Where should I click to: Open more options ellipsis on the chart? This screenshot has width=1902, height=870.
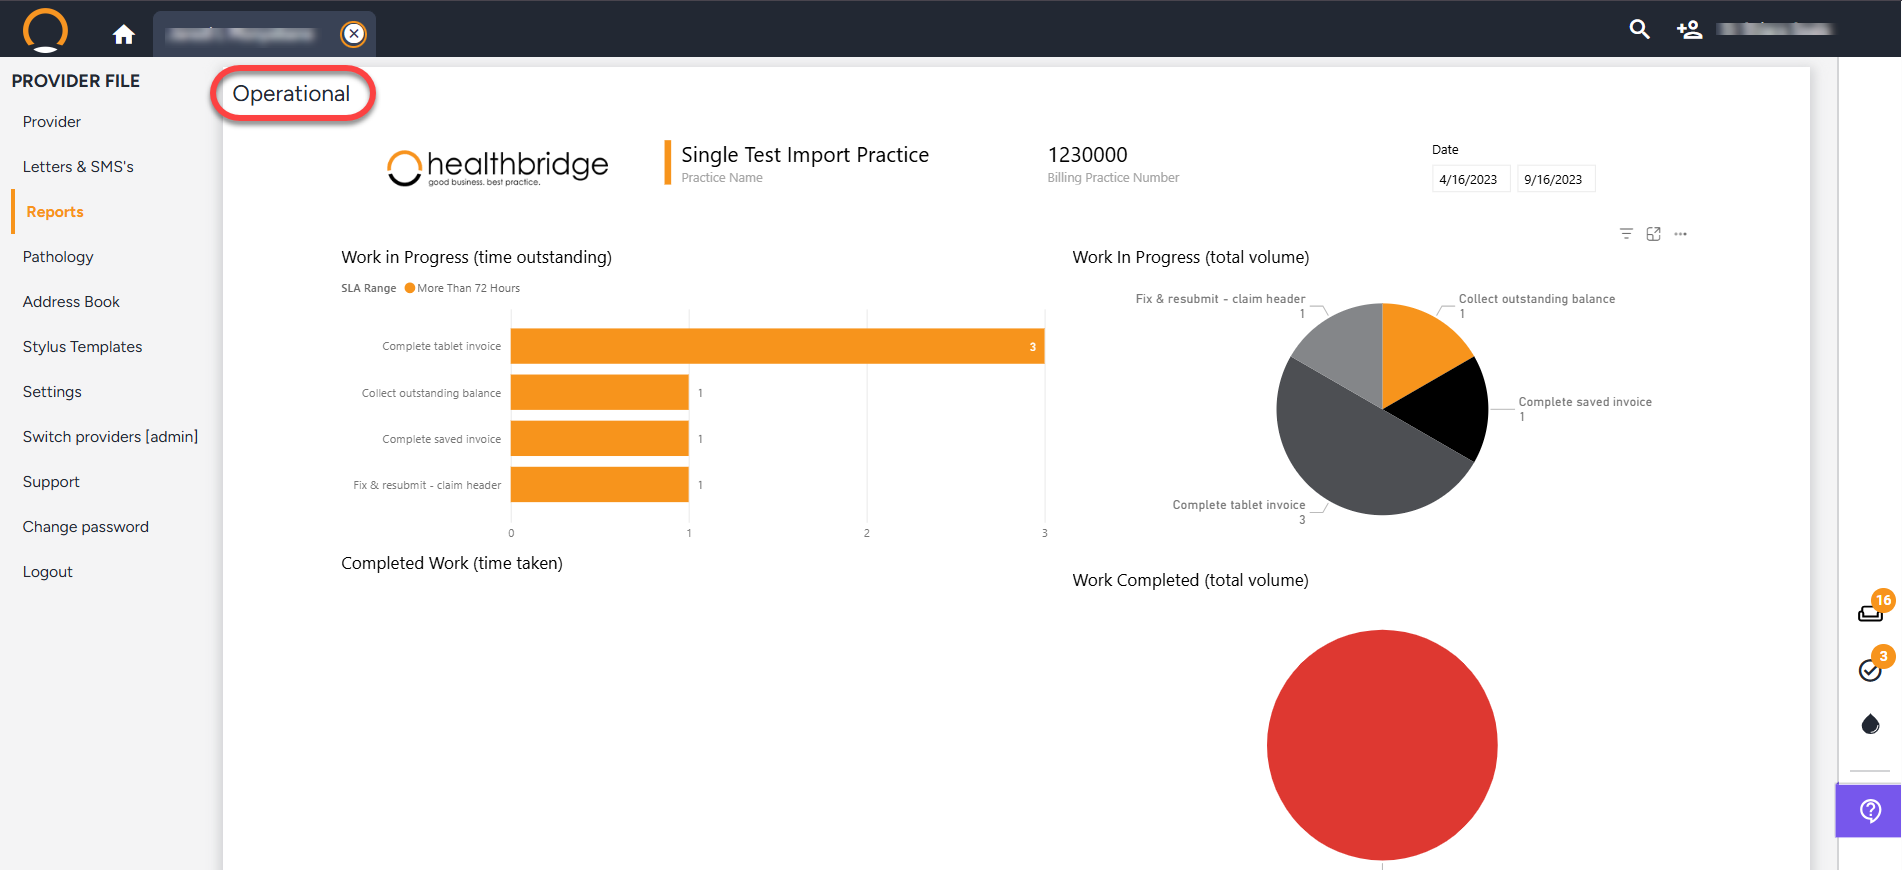tap(1680, 234)
